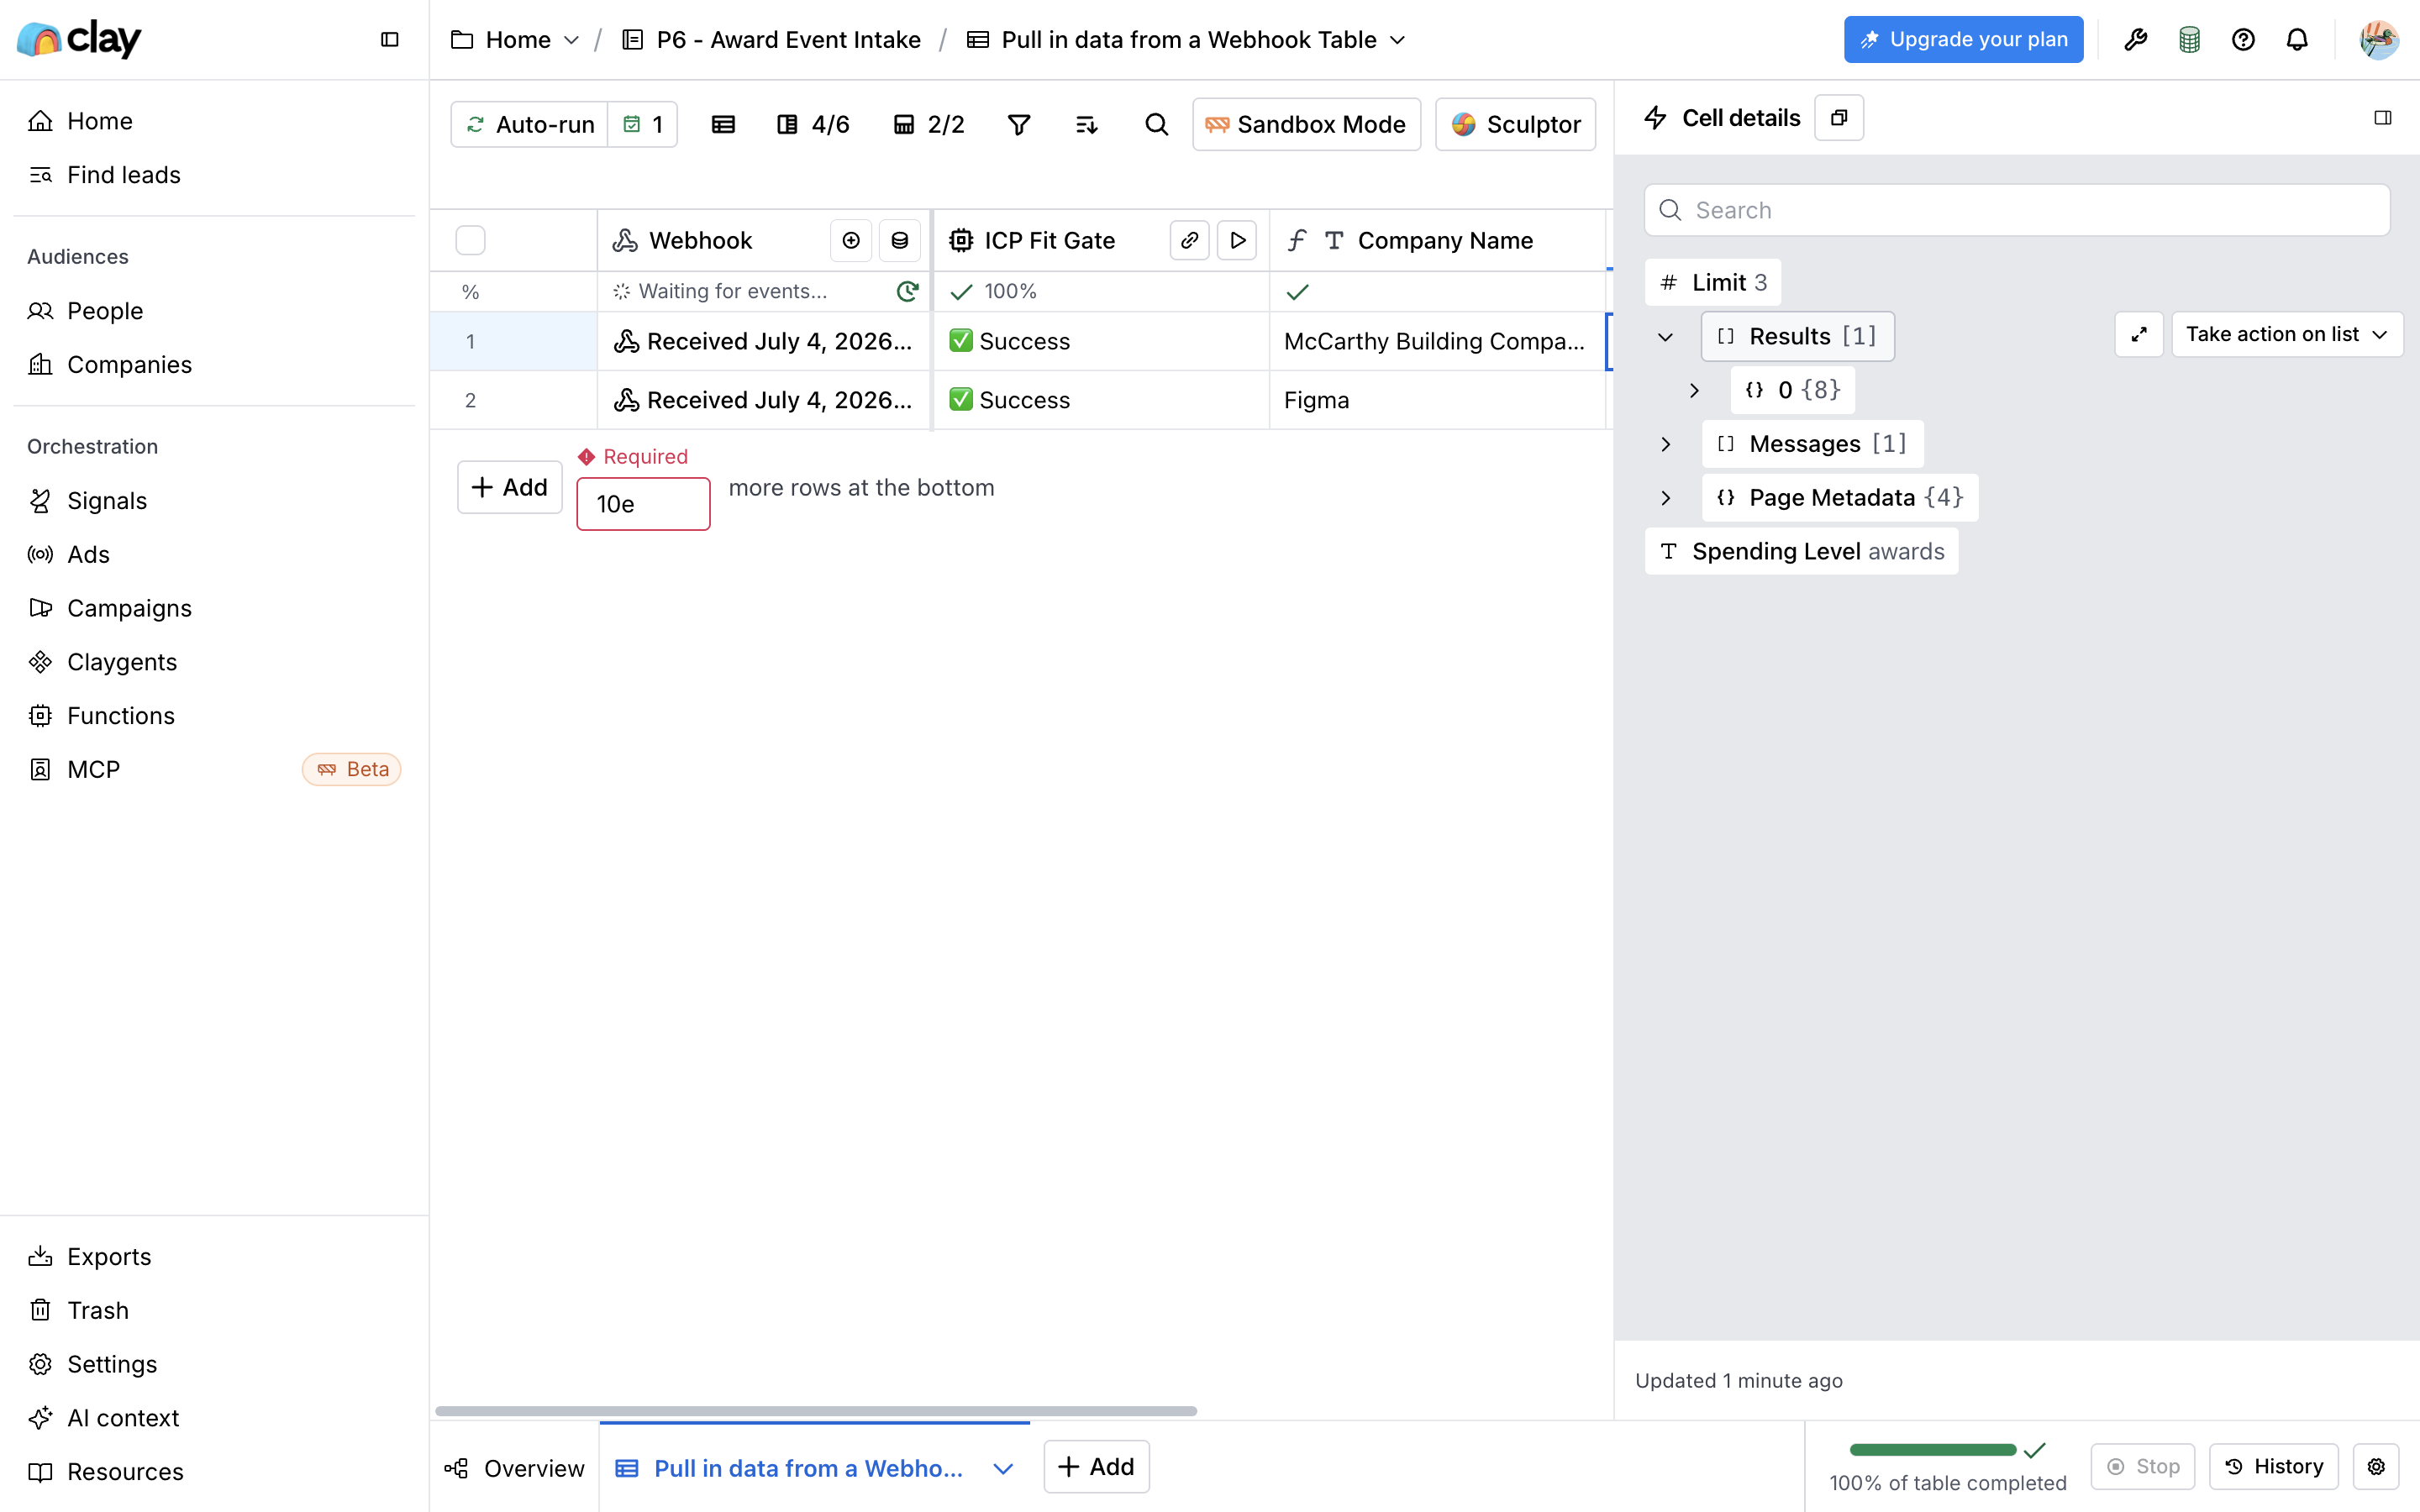2420x1512 pixels.
Task: Open the sort icon
Action: click(1086, 124)
